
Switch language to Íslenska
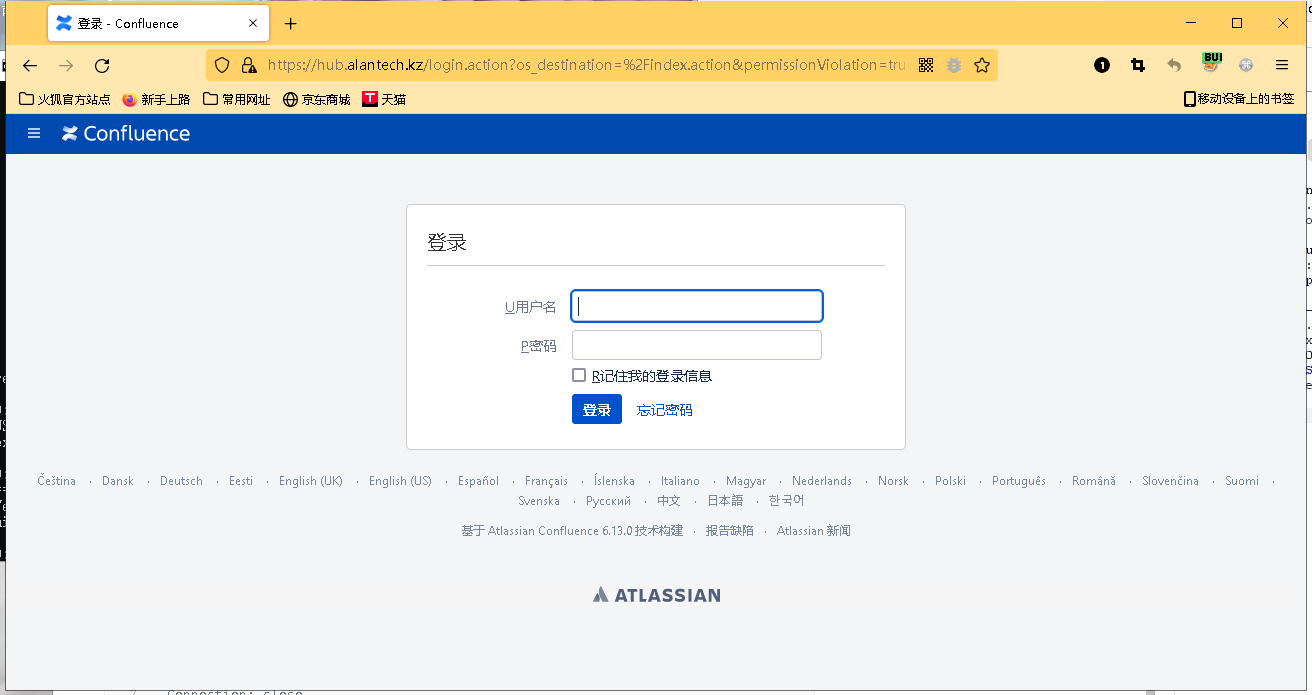(x=614, y=481)
